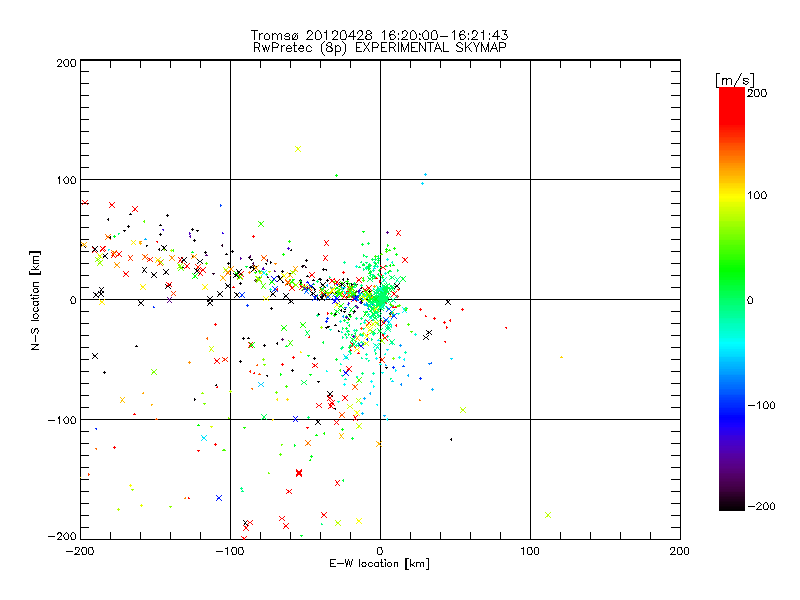Viewport: 800px width, 600px height.
Task: Click the plot title 'Tromsø 20120428 16:20:00-16:21:43'
Action: [379, 35]
